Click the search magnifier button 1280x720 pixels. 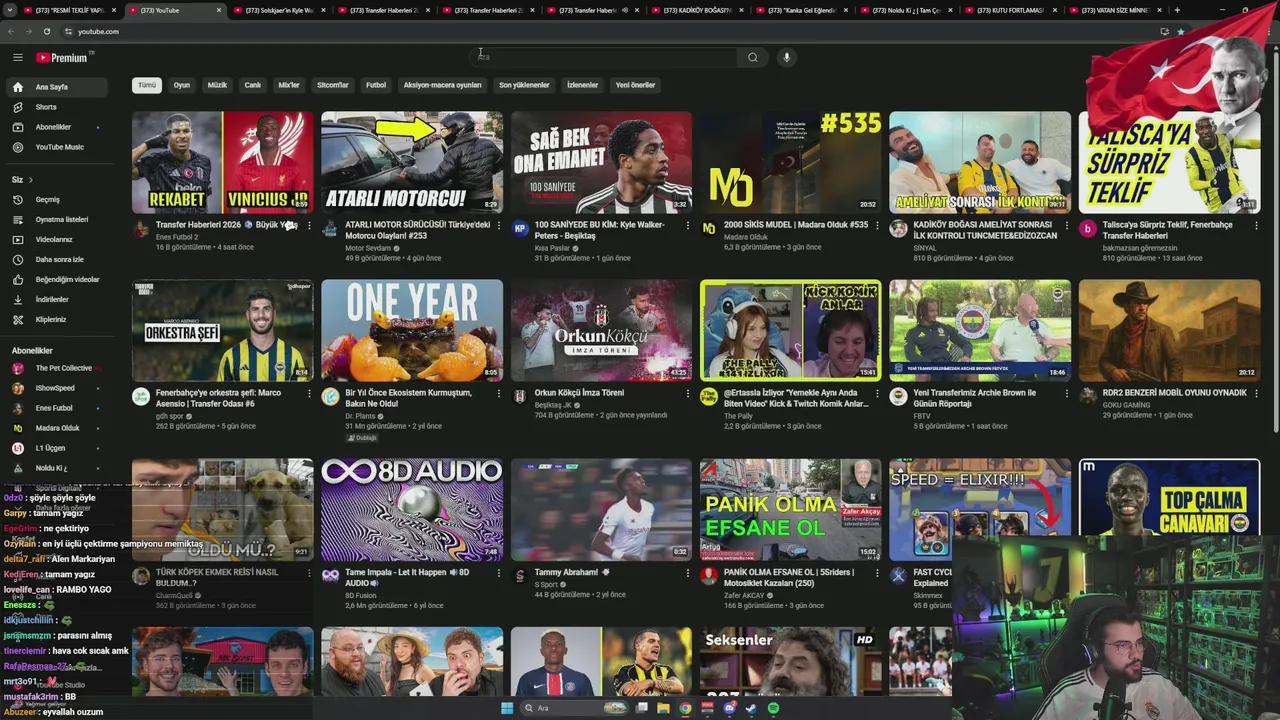753,57
